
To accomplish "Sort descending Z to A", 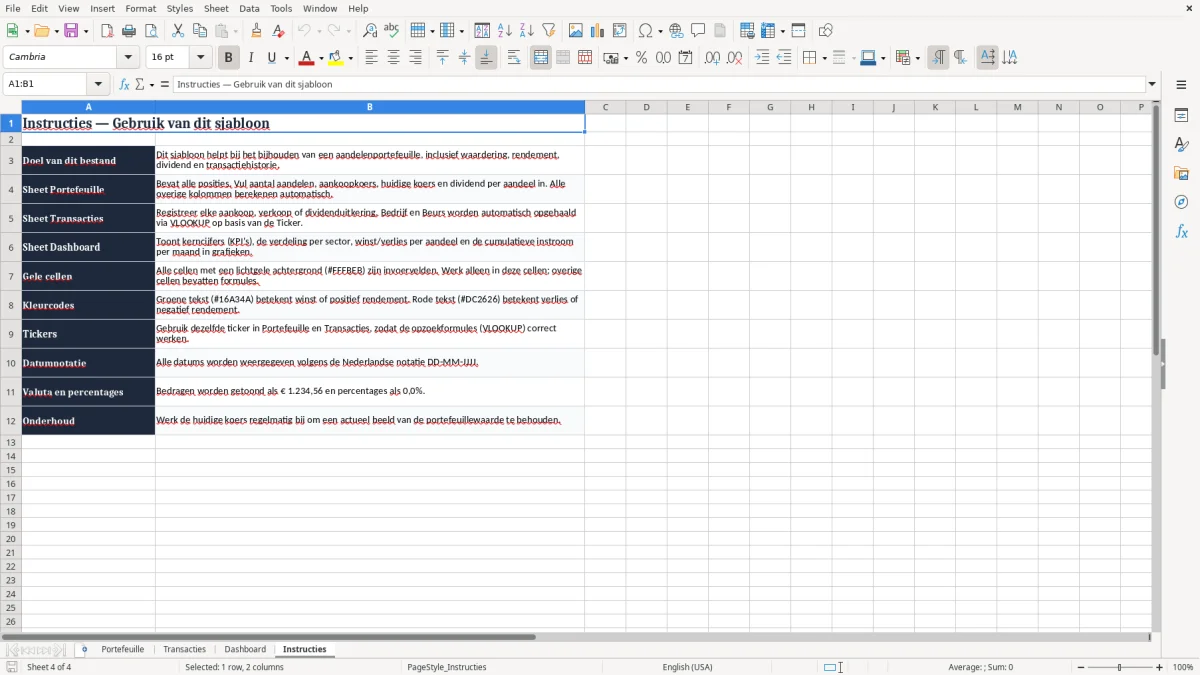I will (527, 31).
